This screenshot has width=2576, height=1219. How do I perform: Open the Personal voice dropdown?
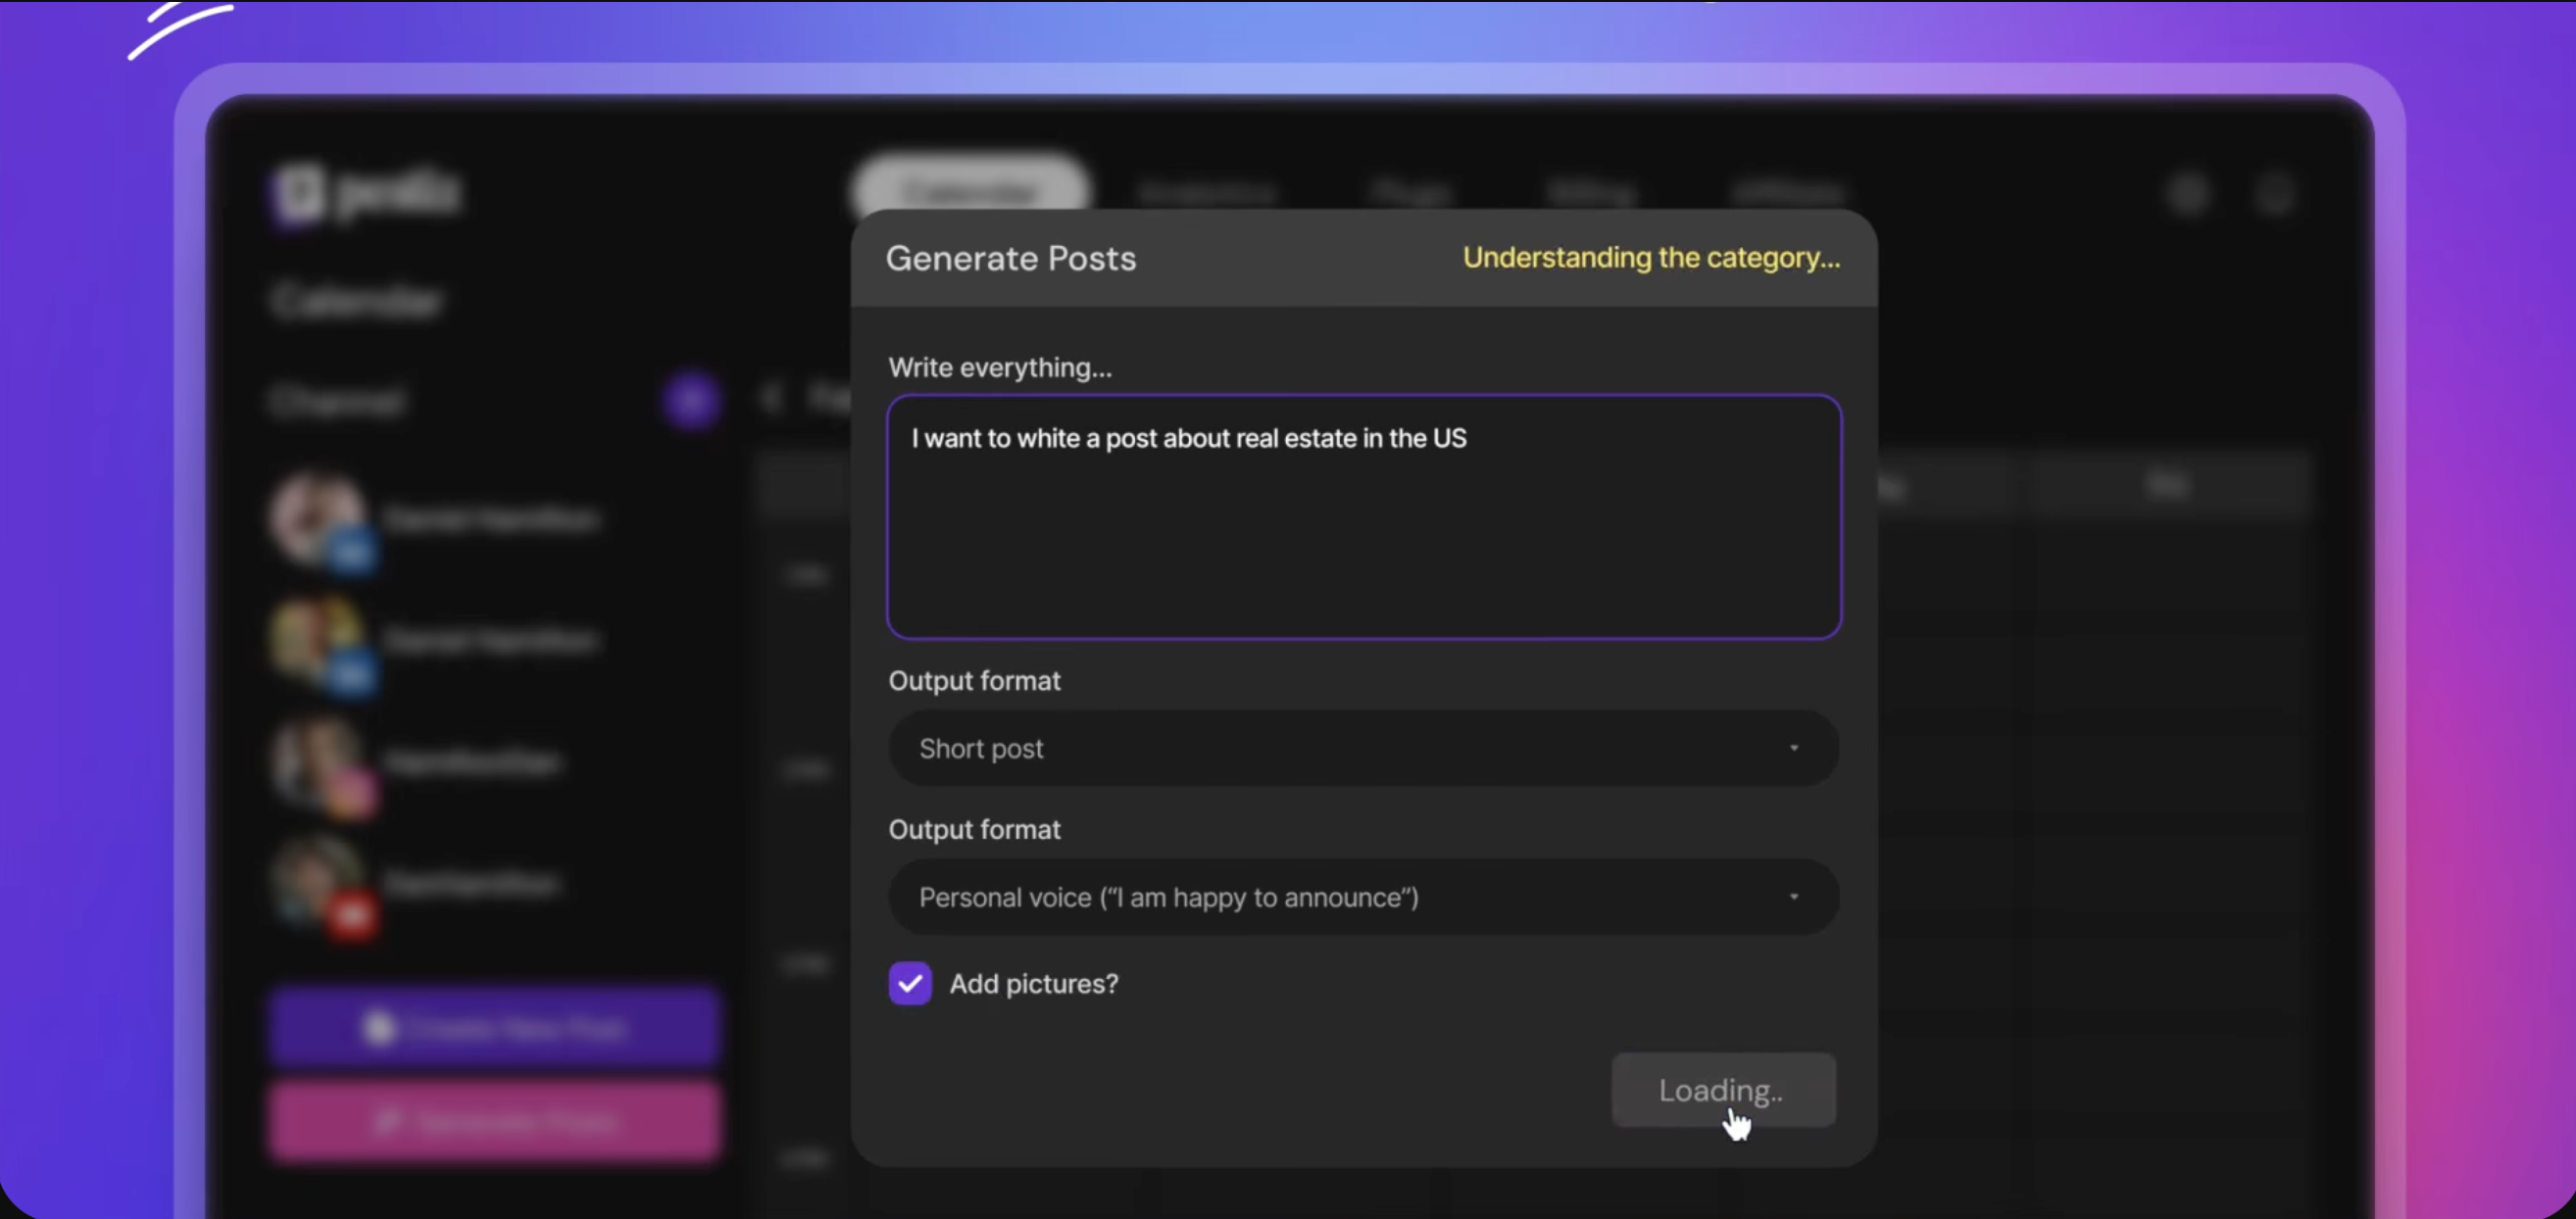1362,897
